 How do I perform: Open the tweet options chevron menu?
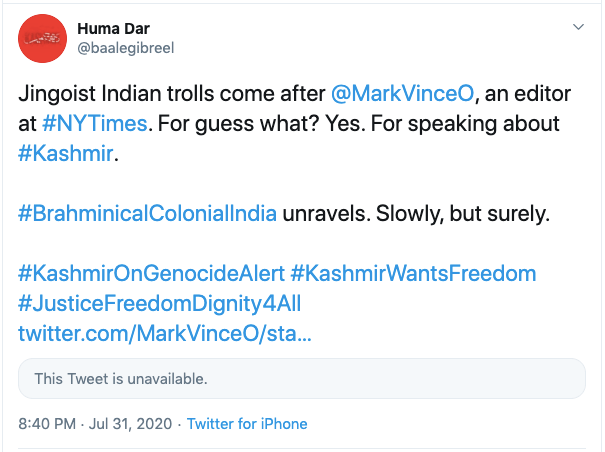tap(577, 26)
